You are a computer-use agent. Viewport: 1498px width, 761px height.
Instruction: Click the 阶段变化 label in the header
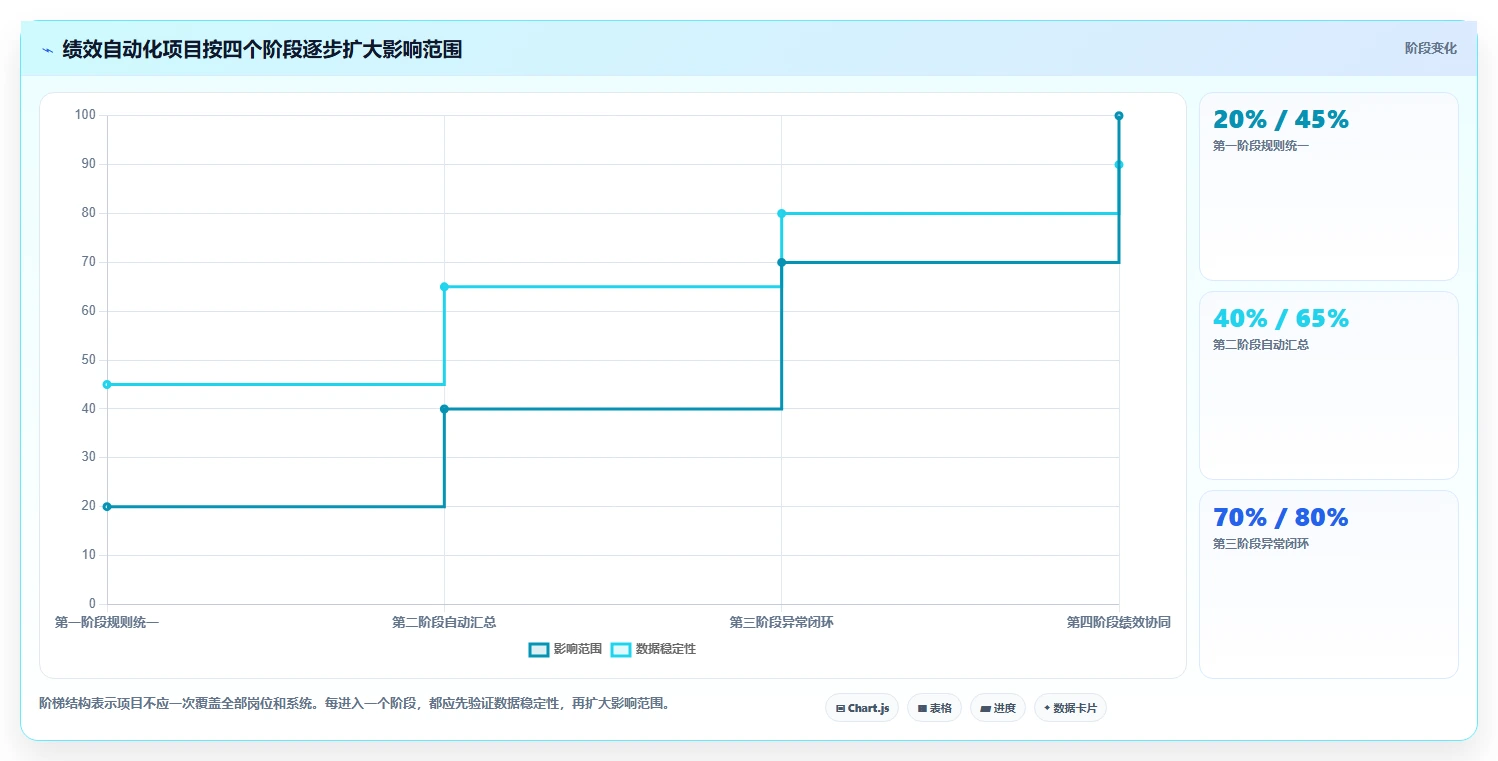(1431, 49)
